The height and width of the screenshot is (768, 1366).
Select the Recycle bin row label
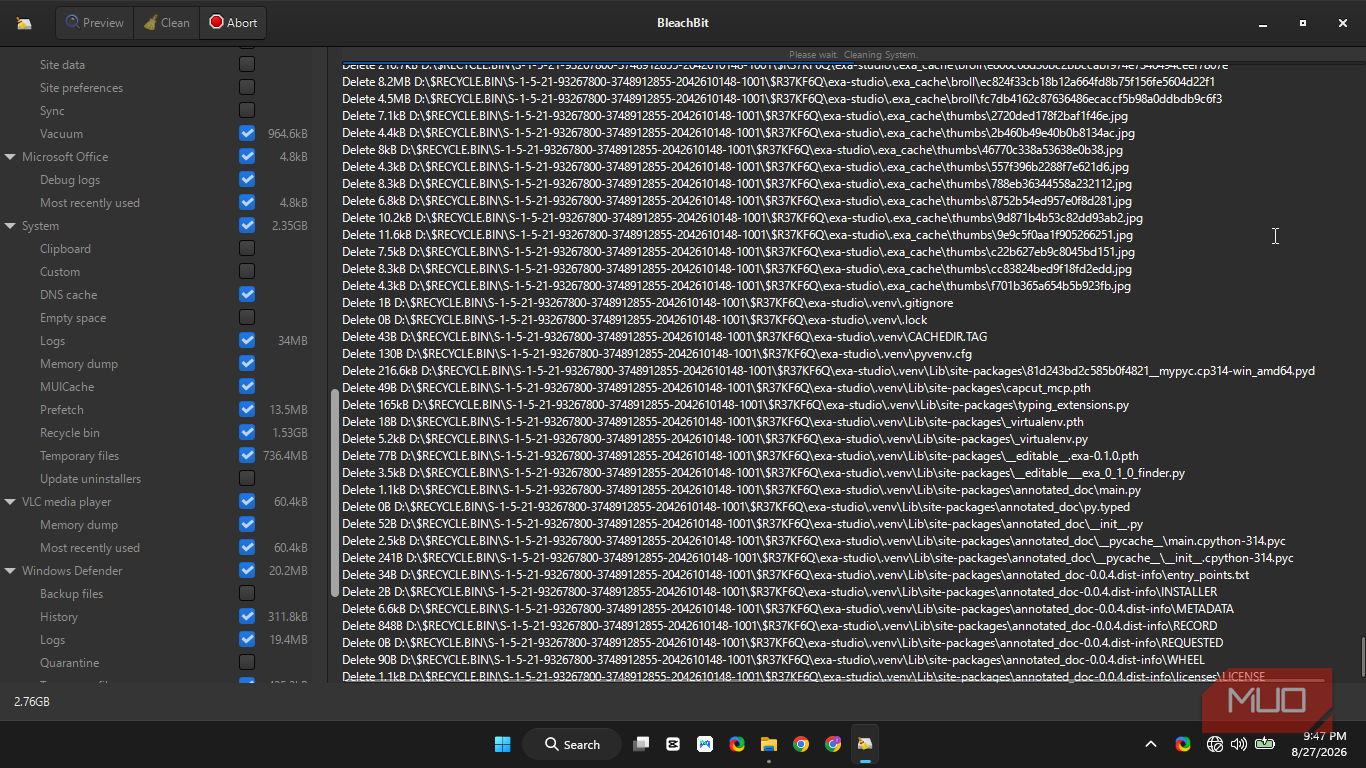click(70, 433)
